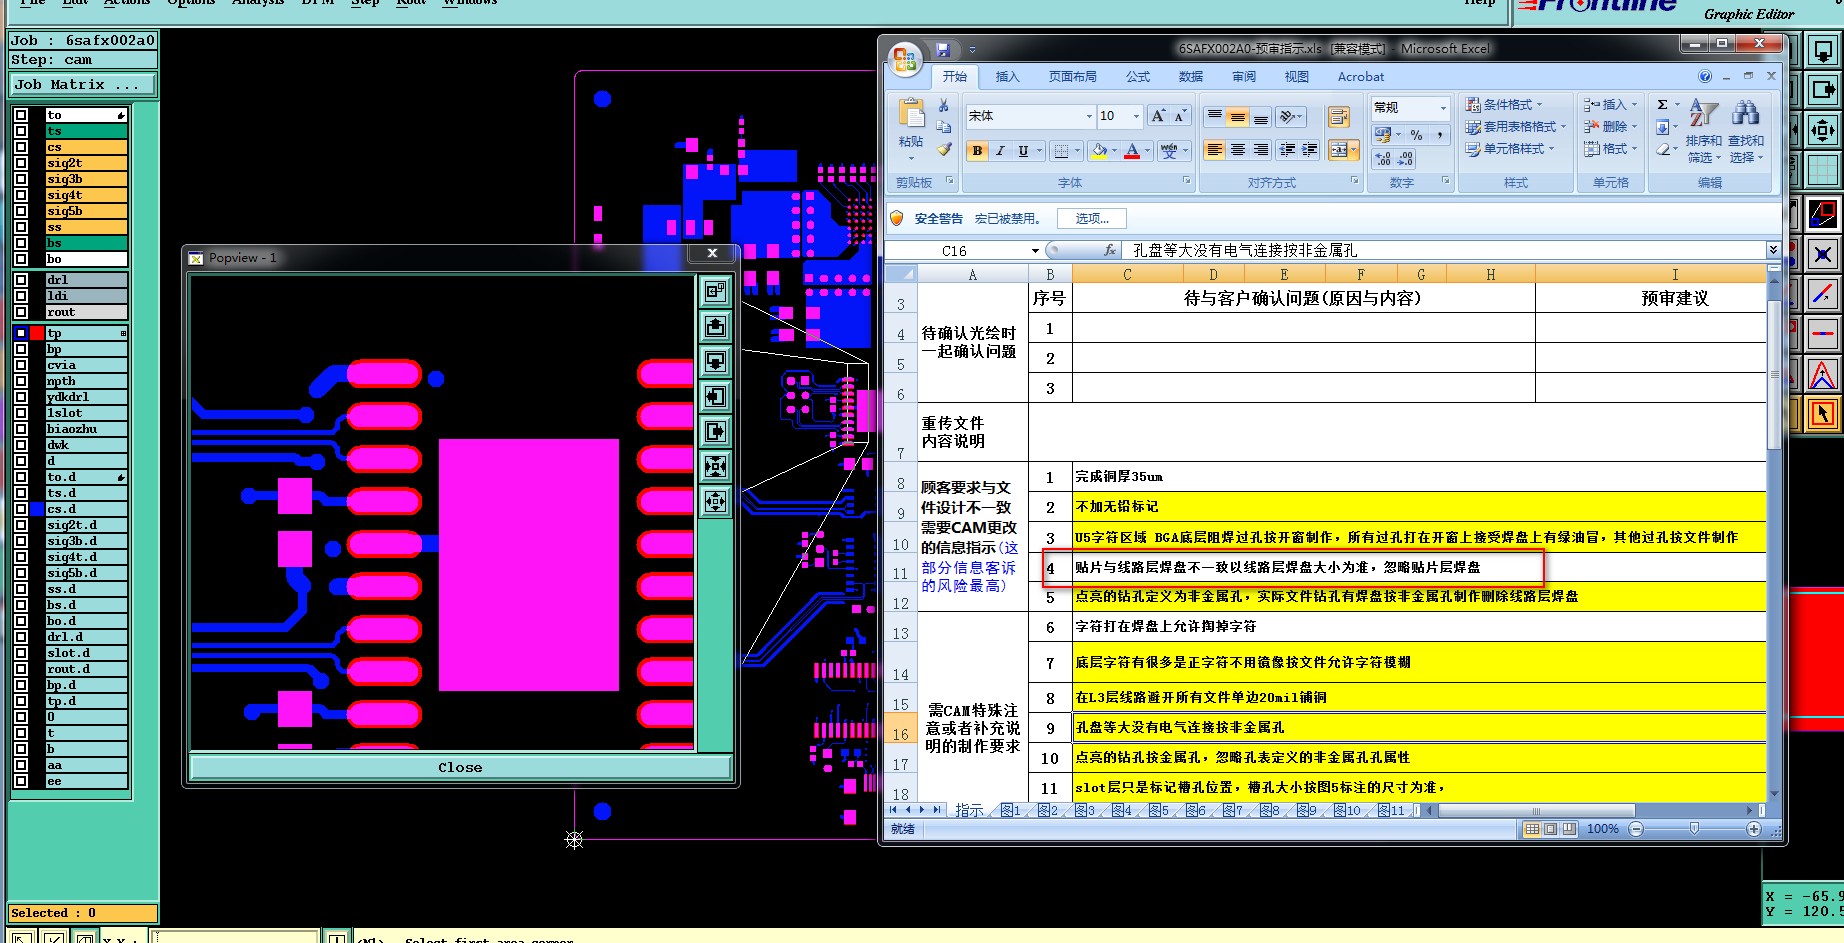Align cell text to the left

pos(1214,150)
